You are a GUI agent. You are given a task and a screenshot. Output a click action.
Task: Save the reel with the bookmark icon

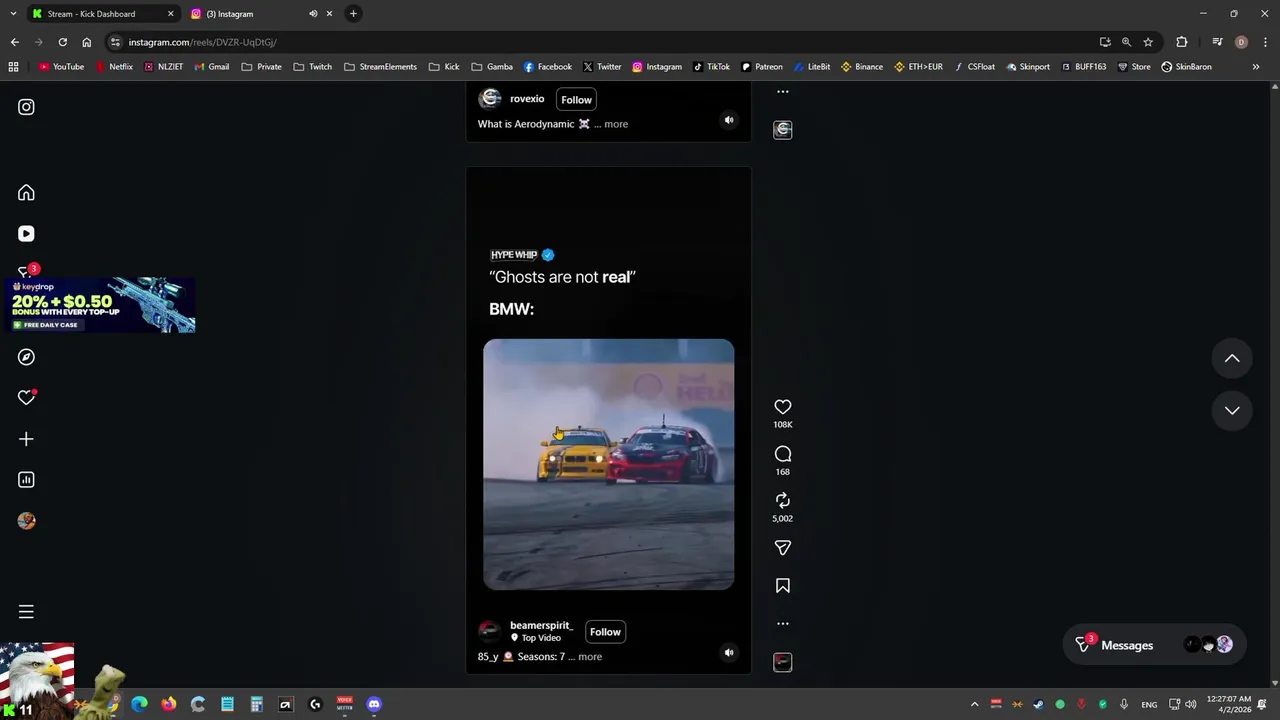point(783,586)
